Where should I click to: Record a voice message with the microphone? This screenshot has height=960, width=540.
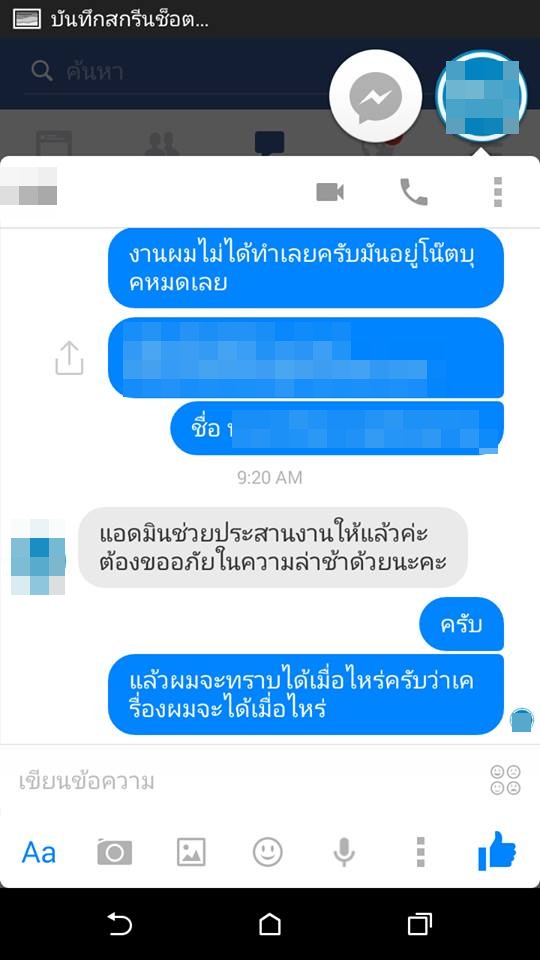[x=343, y=852]
